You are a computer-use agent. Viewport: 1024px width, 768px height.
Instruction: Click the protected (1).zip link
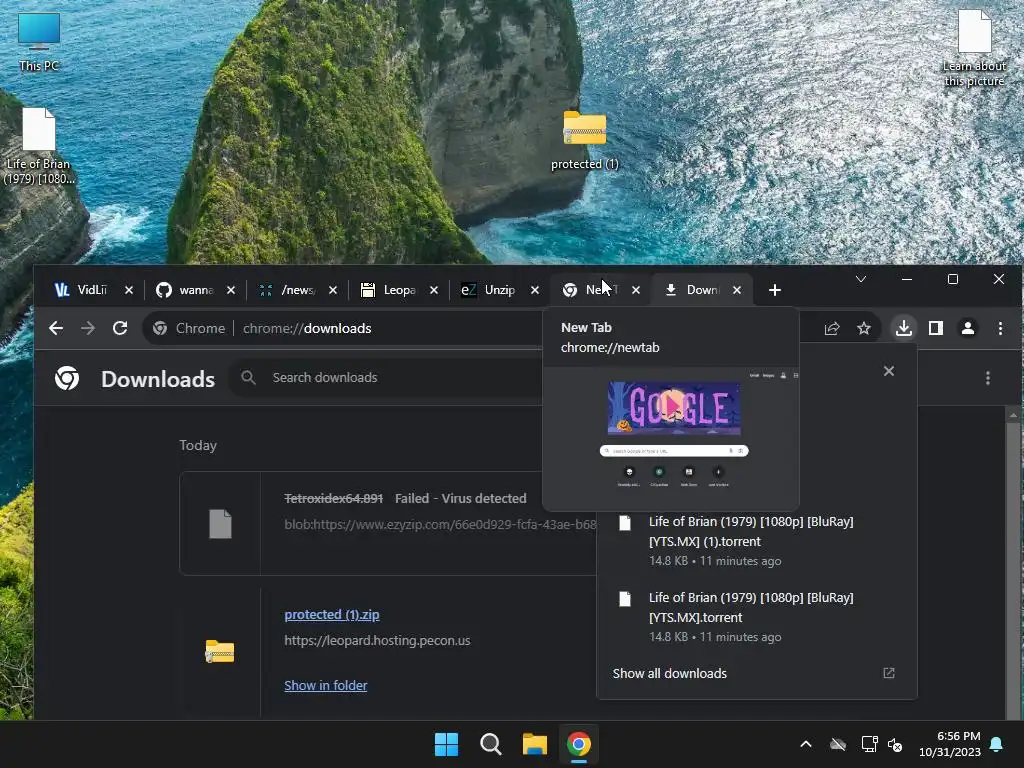[332, 615]
